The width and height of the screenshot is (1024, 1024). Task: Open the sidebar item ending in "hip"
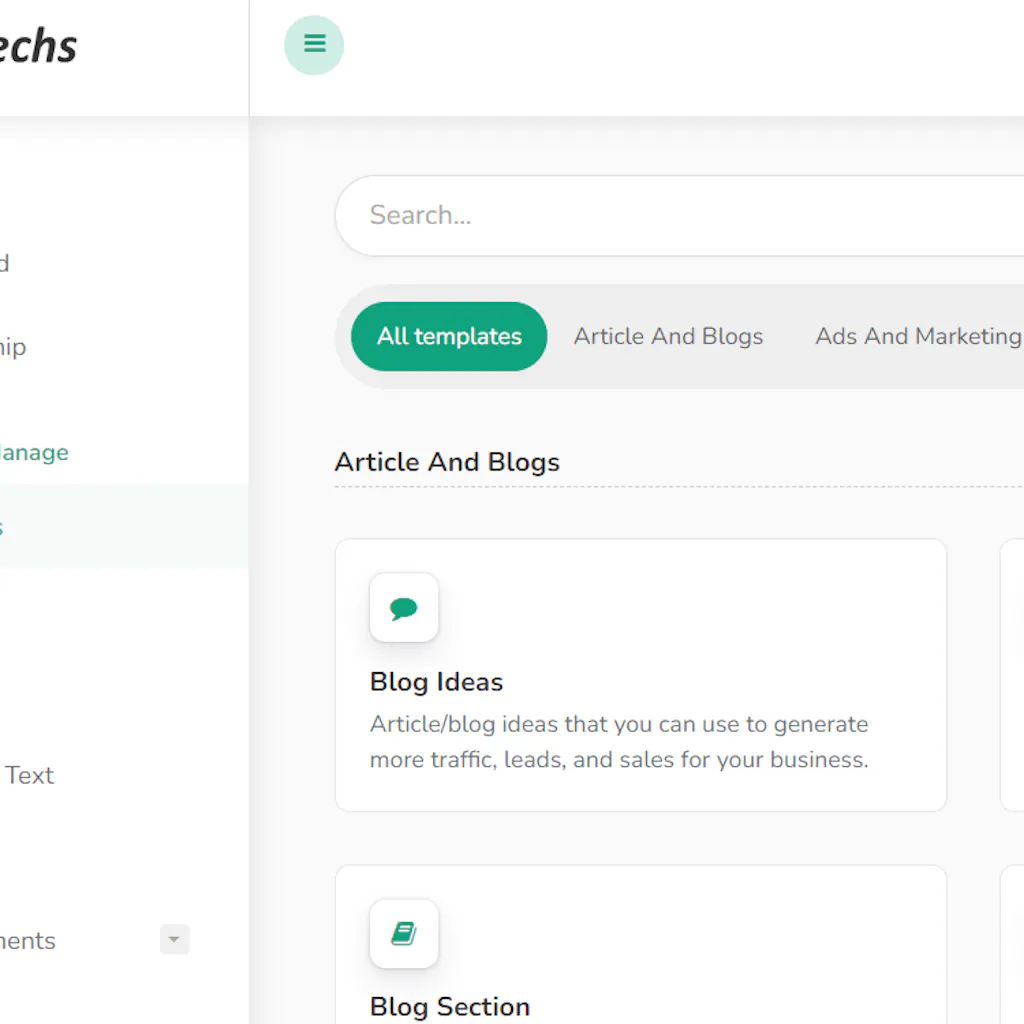point(14,347)
